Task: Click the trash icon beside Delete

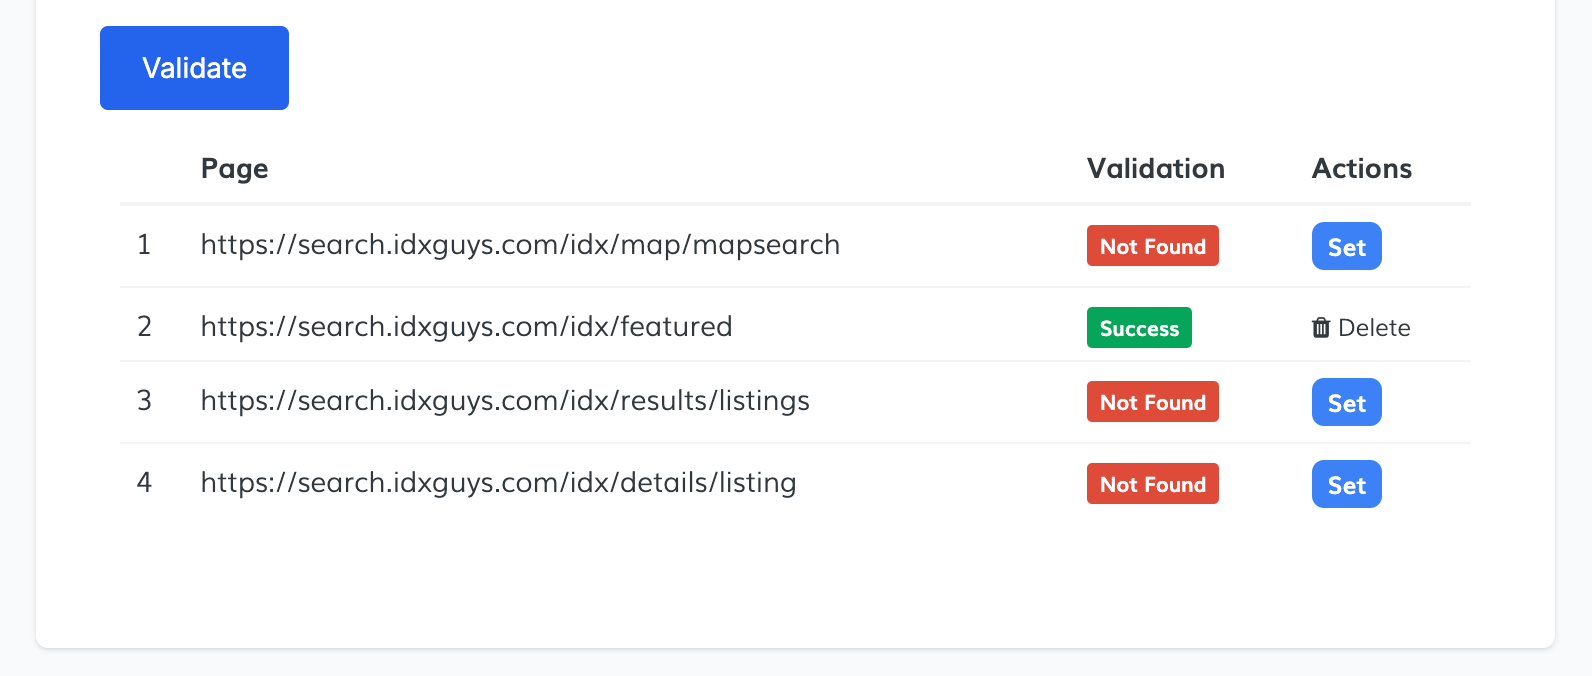Action: tap(1321, 327)
